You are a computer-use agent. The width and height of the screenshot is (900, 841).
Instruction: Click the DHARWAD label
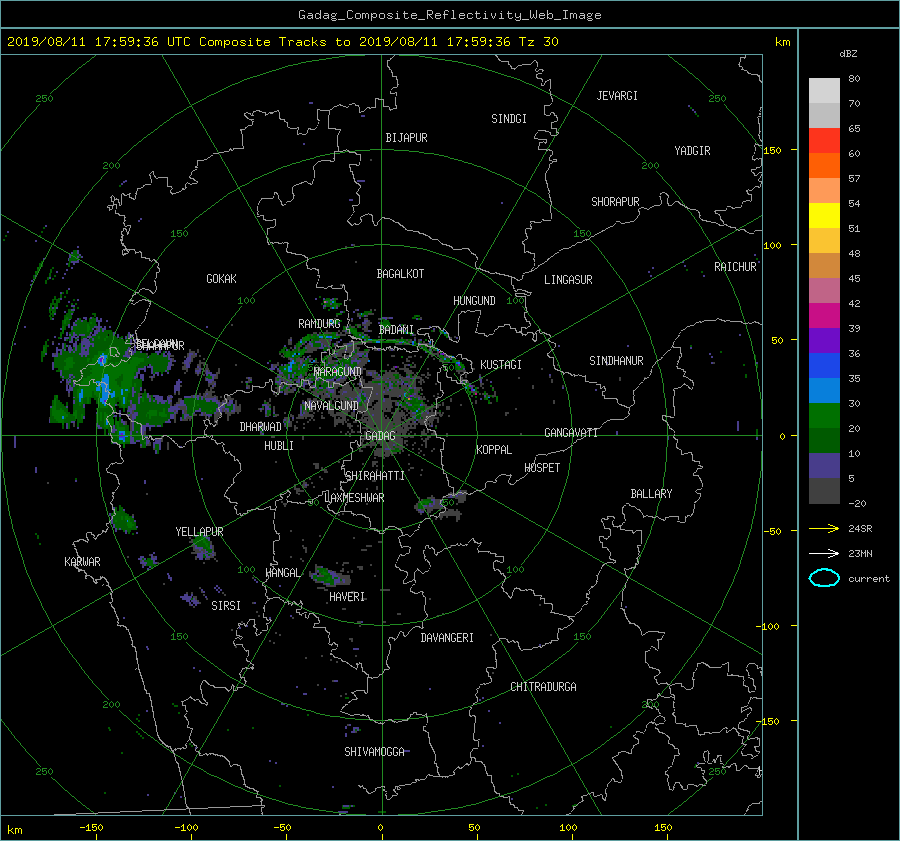pos(260,427)
